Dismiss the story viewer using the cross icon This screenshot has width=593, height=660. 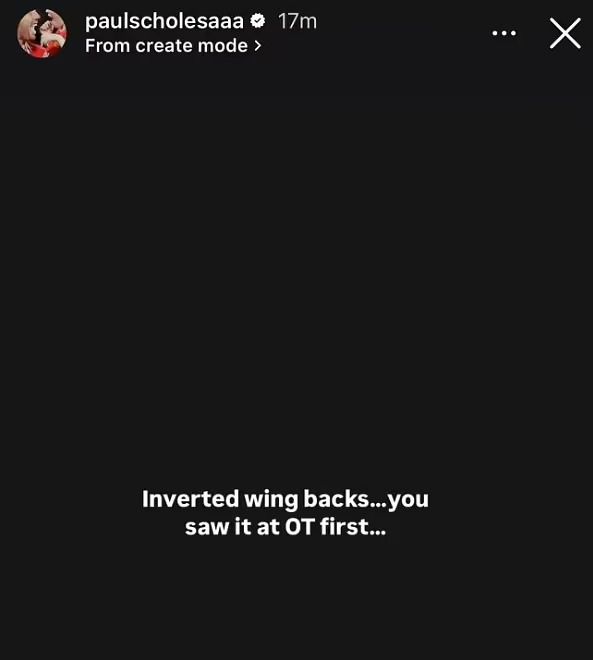coord(565,33)
